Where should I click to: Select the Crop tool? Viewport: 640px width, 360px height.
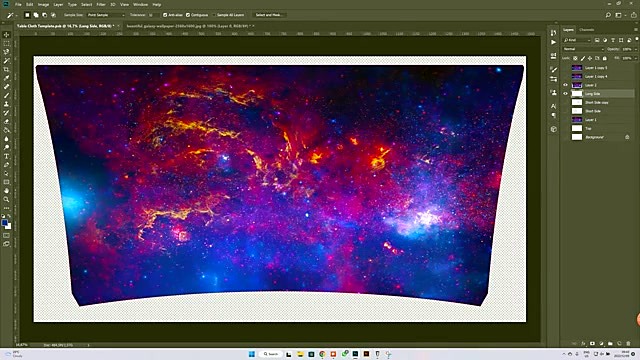pos(6,69)
